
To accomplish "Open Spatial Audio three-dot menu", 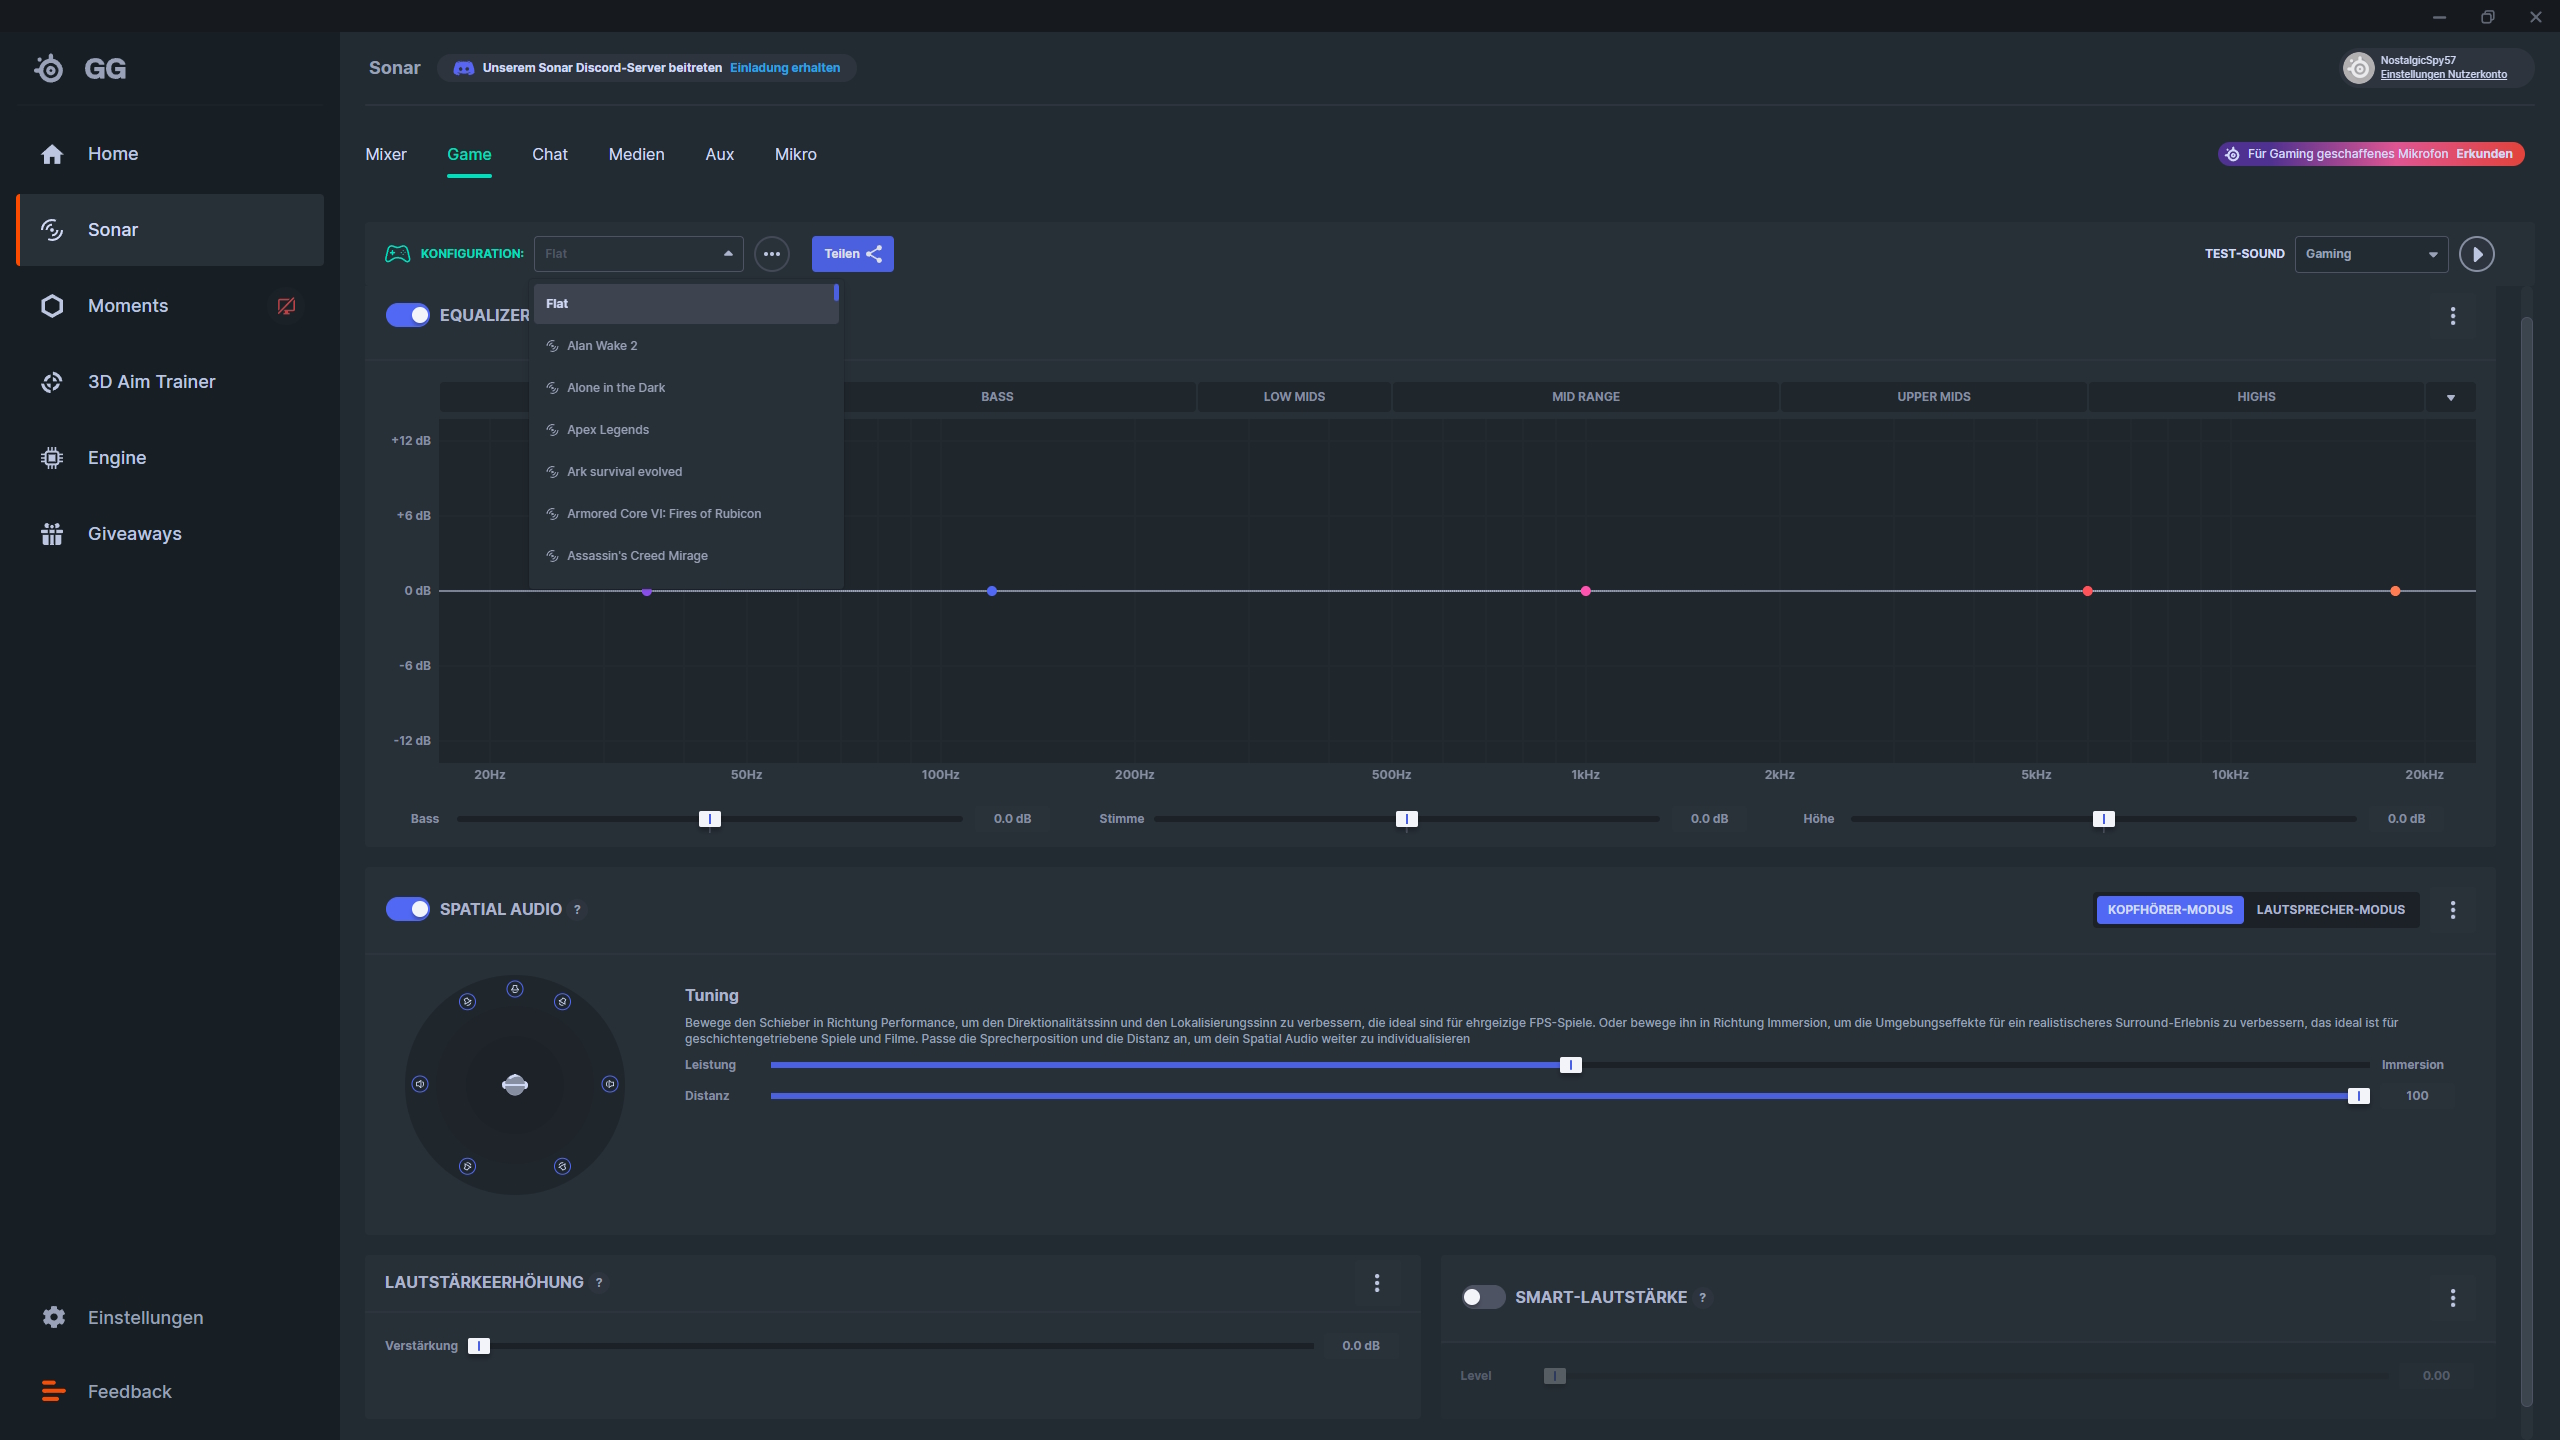I will click(2452, 910).
